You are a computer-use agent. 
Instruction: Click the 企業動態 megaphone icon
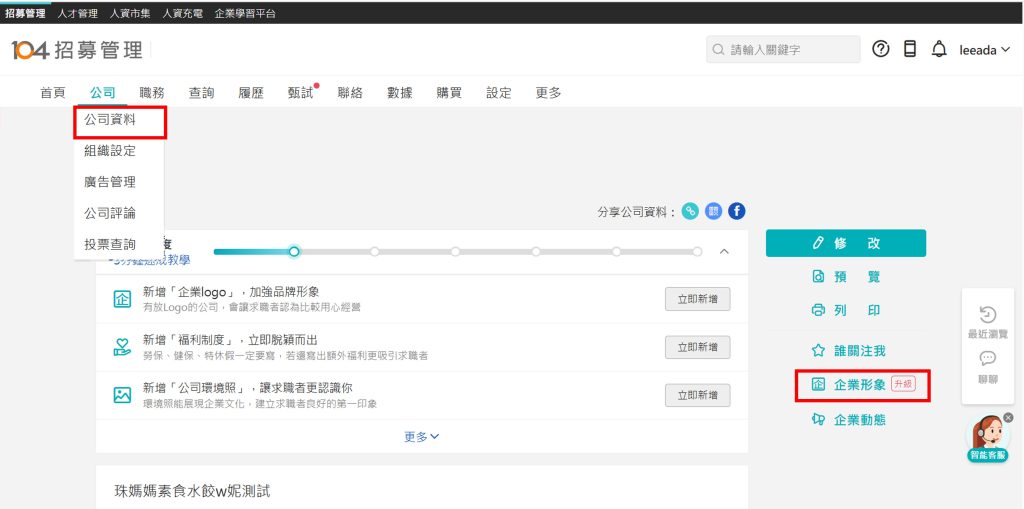pos(818,419)
